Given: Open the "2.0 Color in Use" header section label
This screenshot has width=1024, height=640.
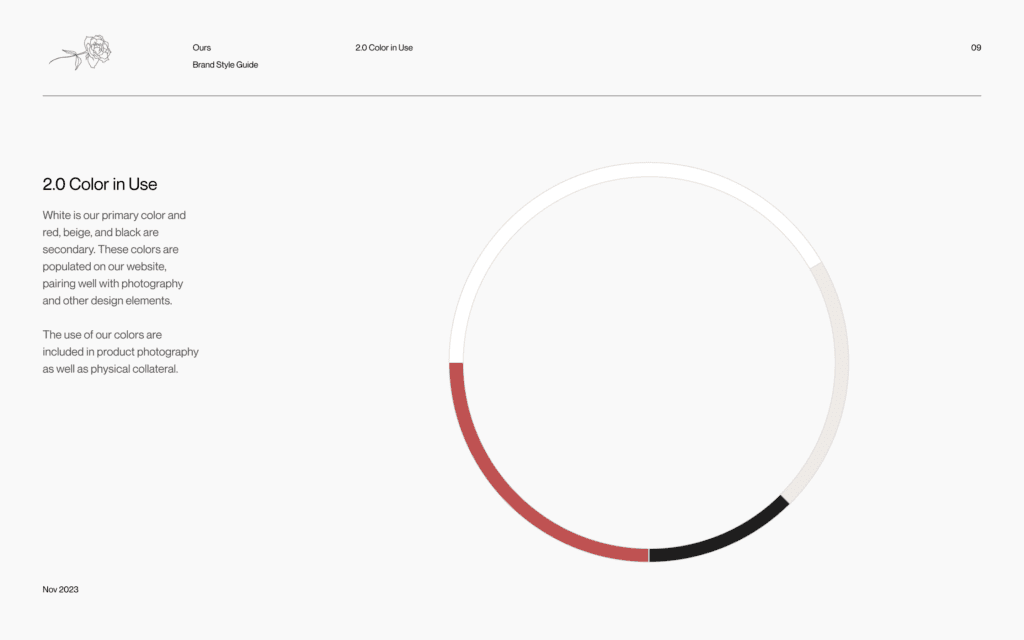Looking at the screenshot, I should pyautogui.click(x=384, y=48).
